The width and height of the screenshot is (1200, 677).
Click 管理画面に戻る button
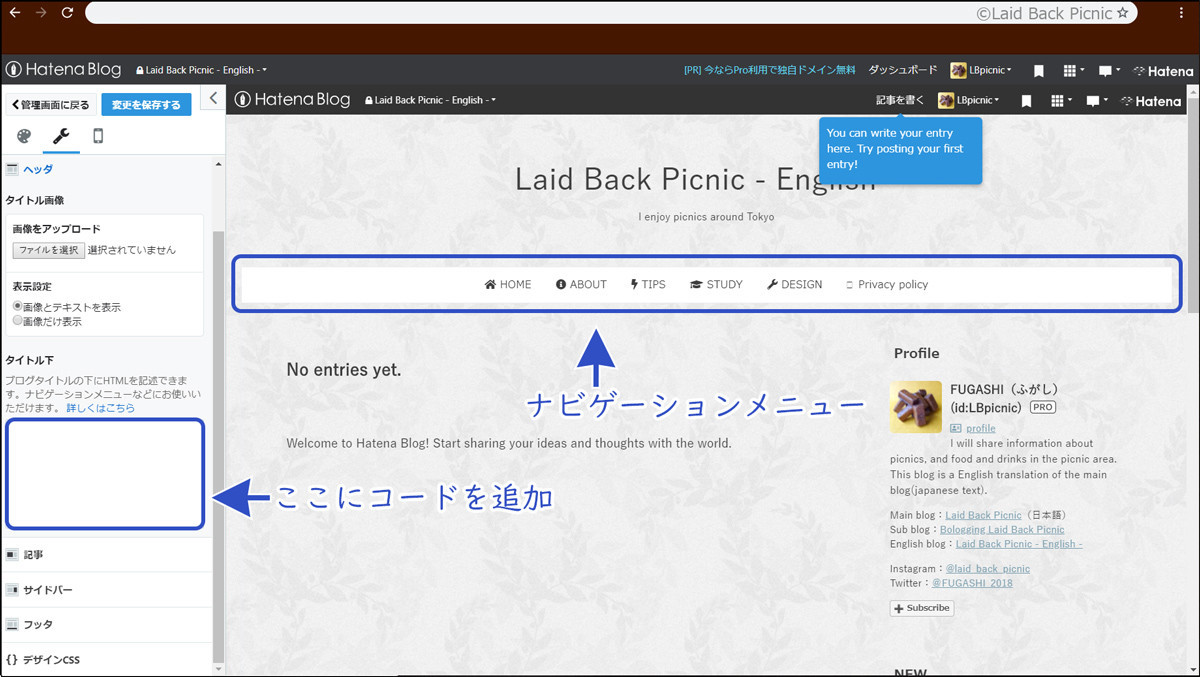click(50, 105)
